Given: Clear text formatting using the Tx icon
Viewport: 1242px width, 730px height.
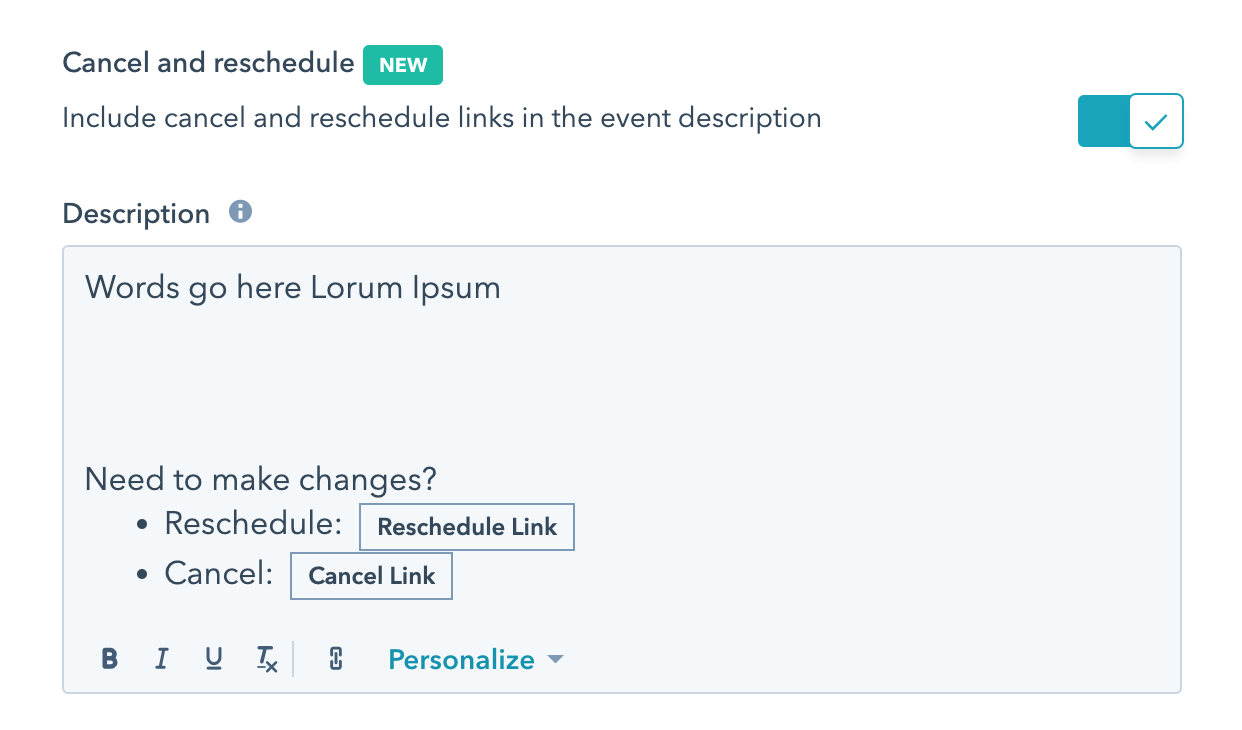Looking at the screenshot, I should click(x=266, y=659).
